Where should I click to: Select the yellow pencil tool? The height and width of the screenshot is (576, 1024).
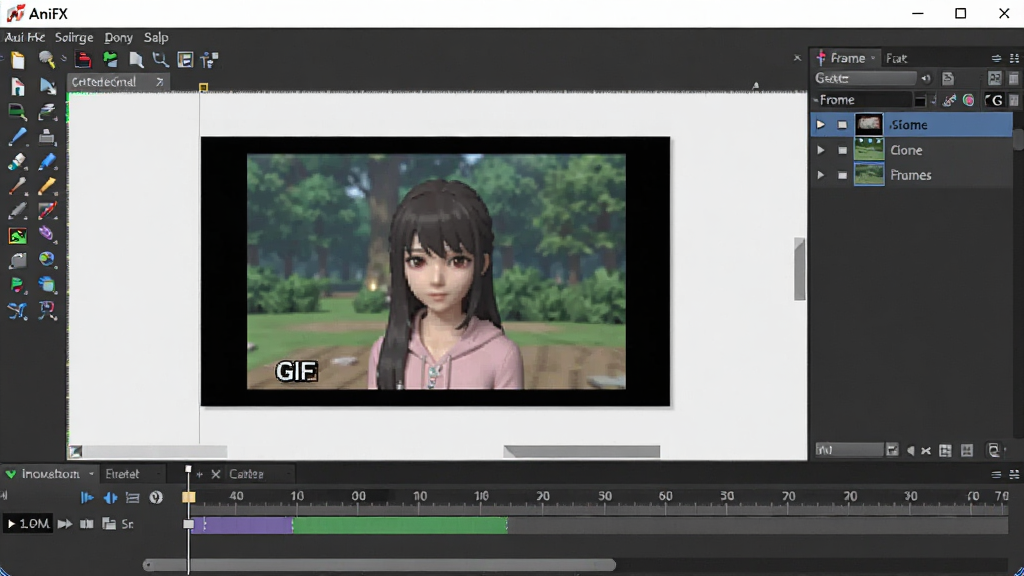click(x=47, y=186)
